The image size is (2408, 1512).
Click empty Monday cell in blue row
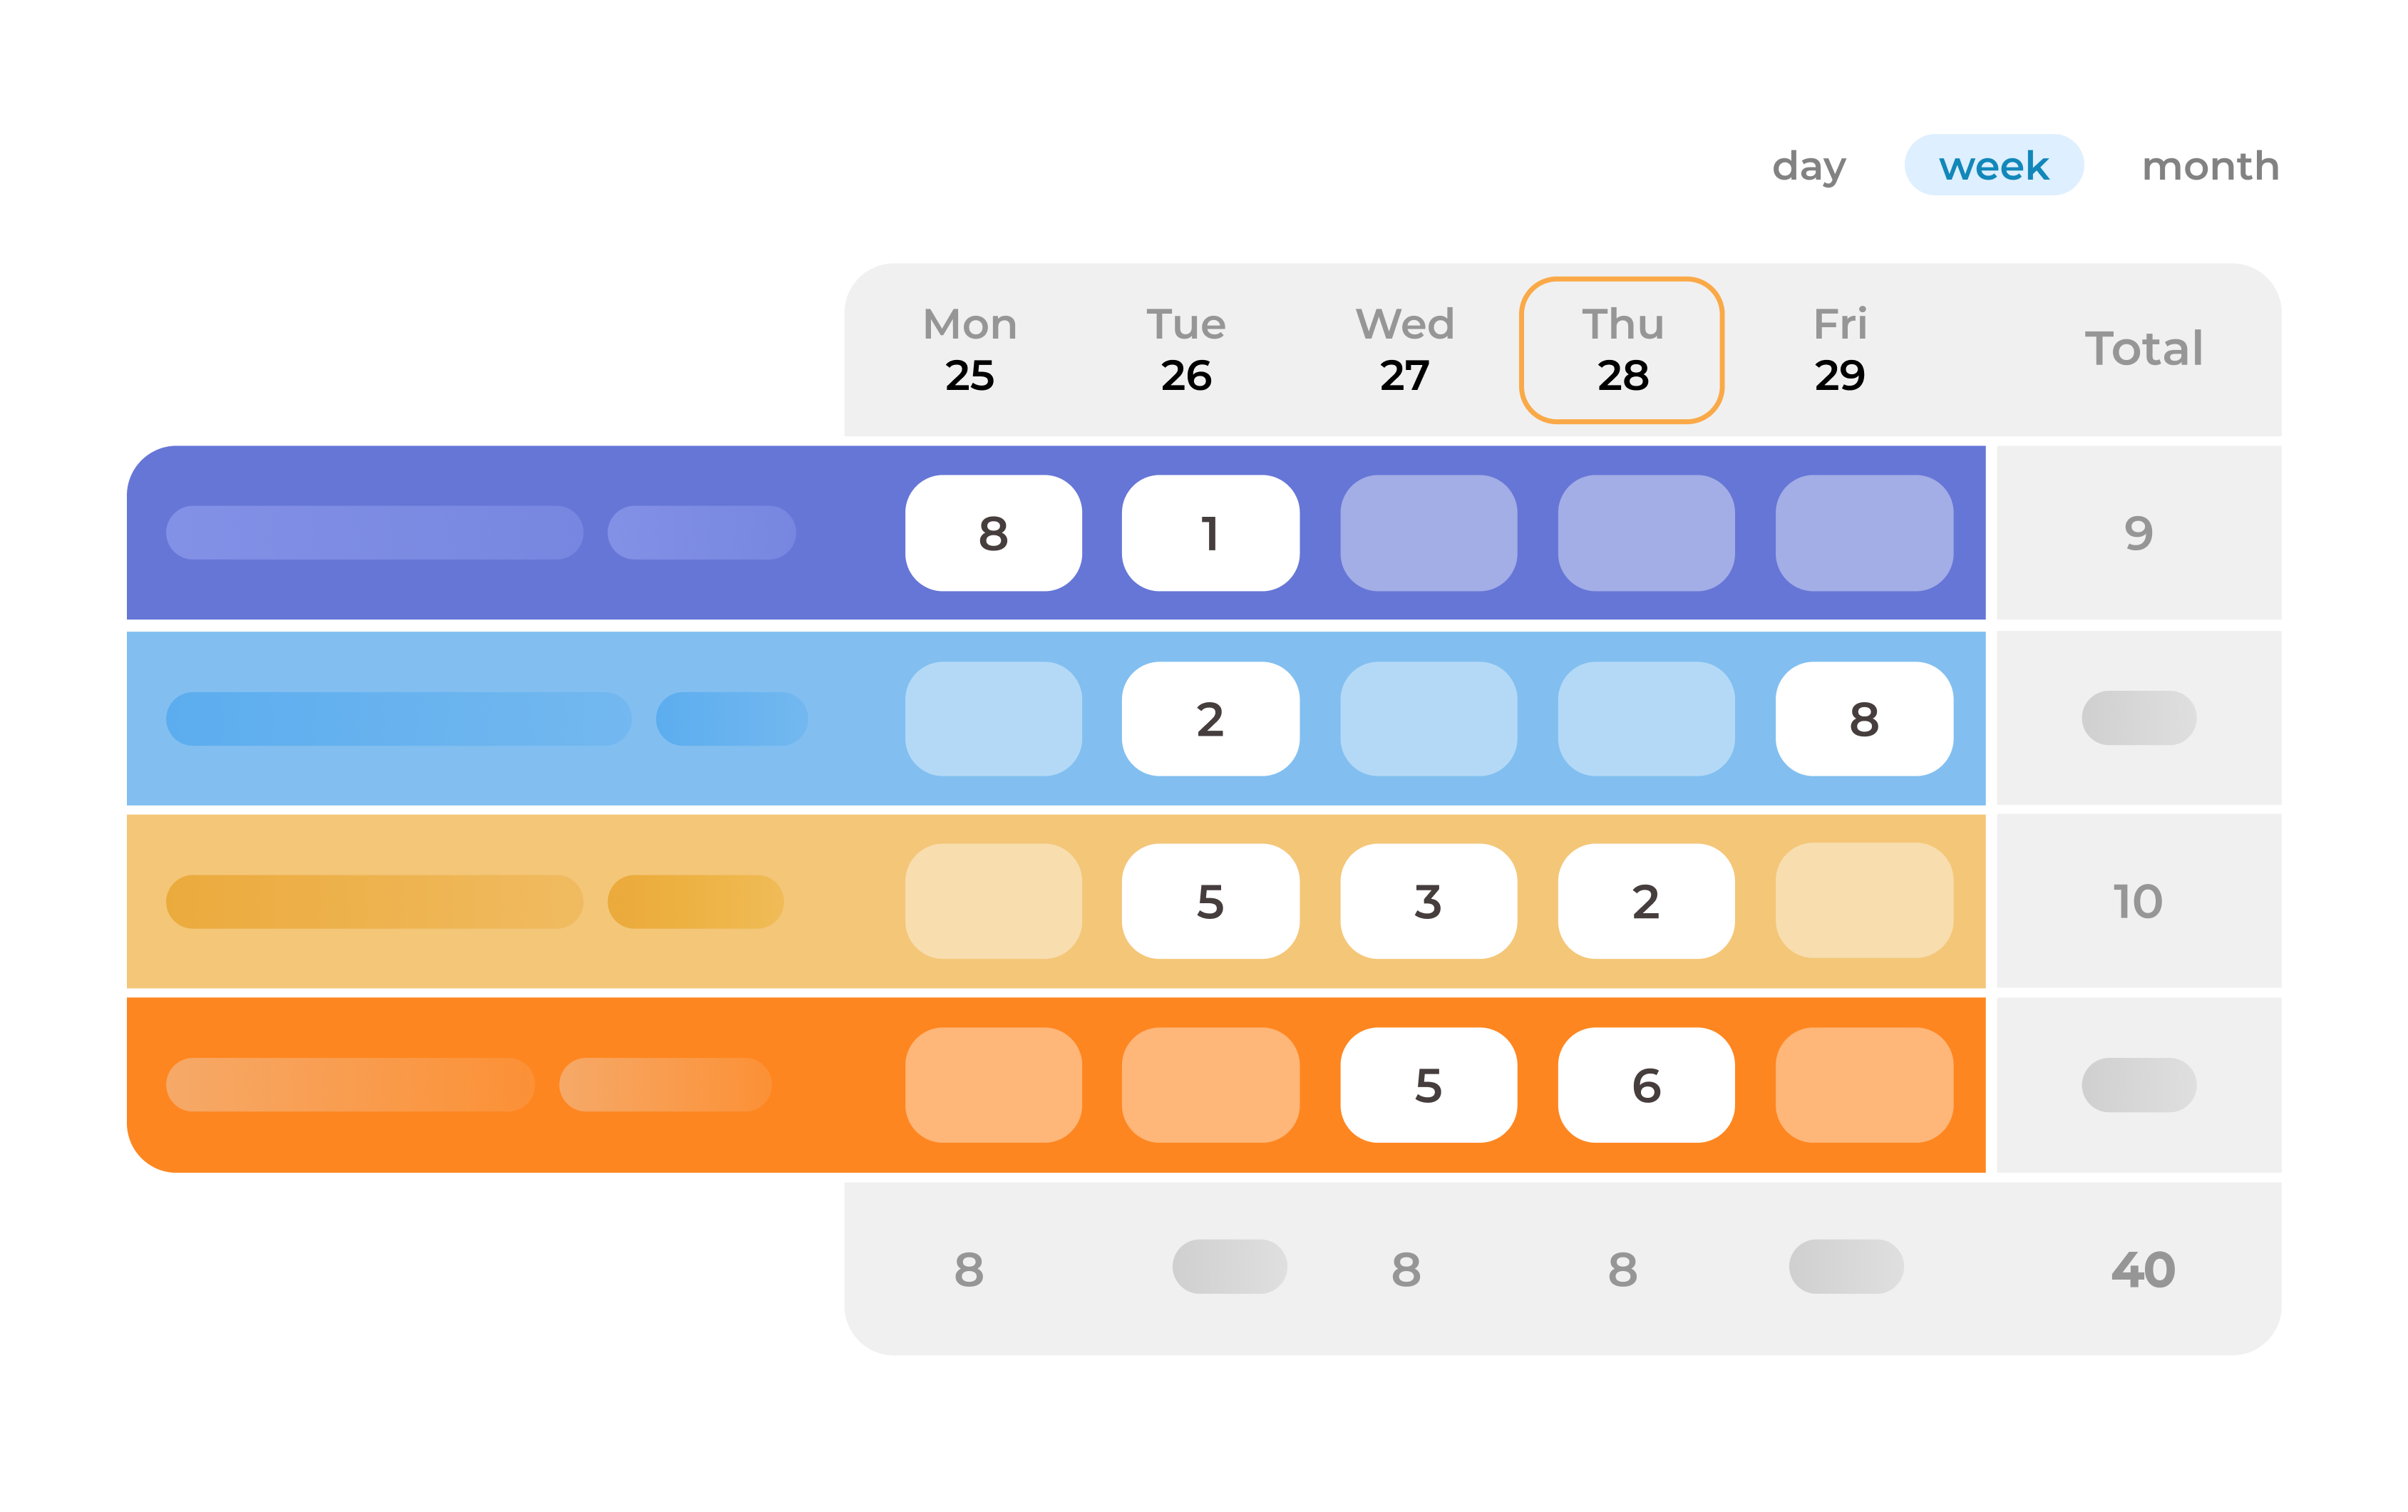point(993,719)
